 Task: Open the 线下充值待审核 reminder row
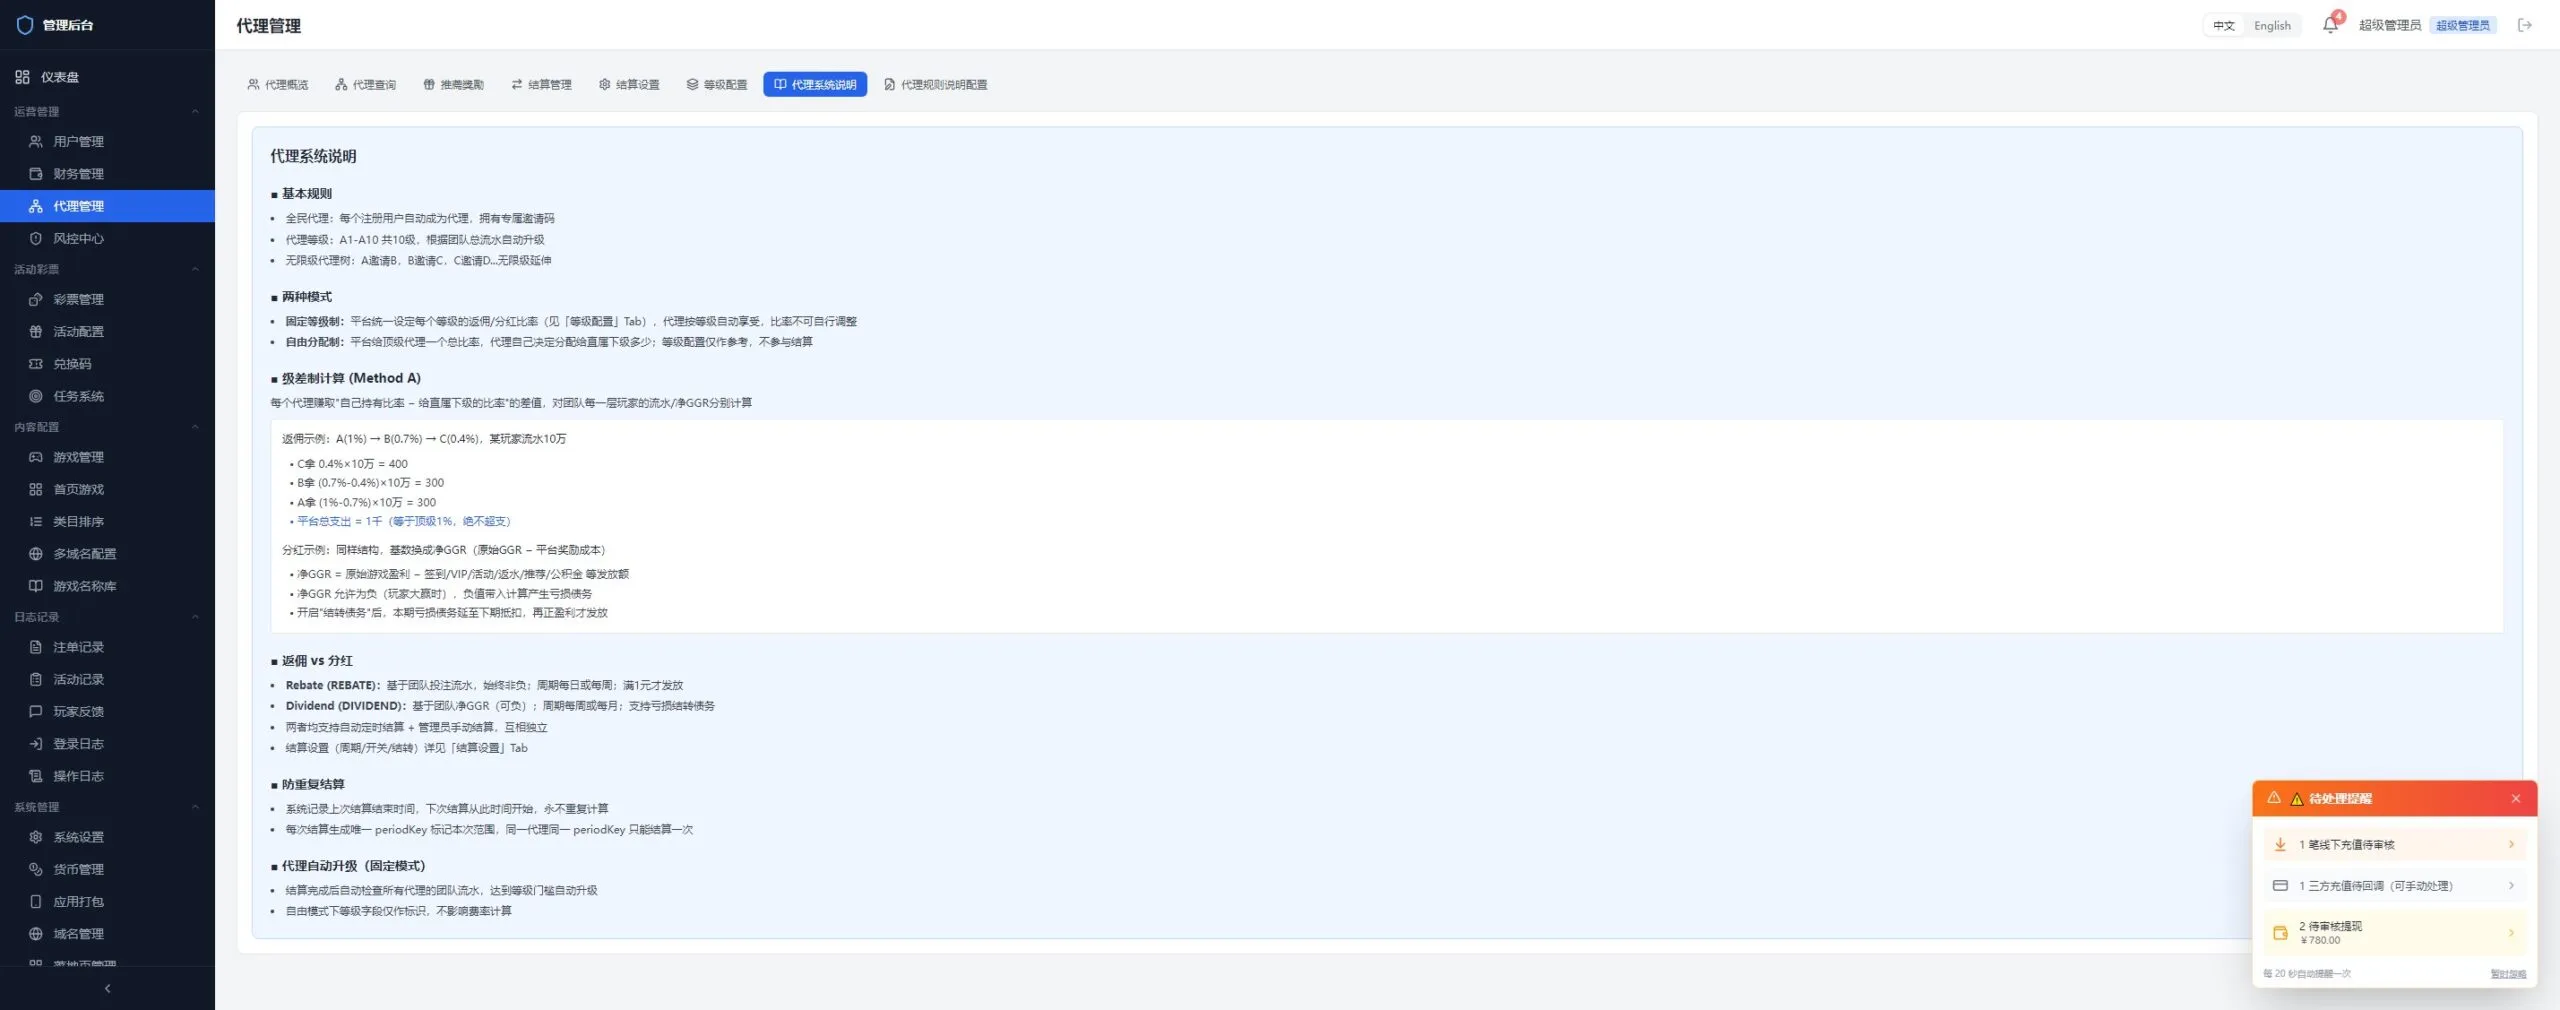[x=2395, y=845]
